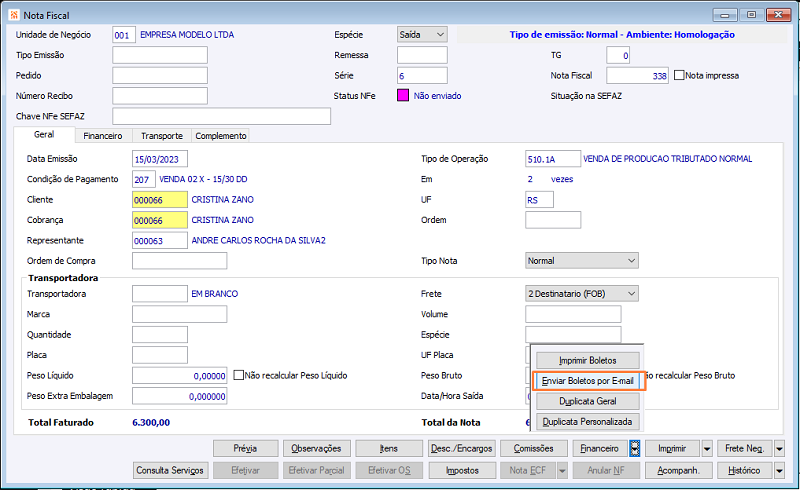Switch to the Transporte tab
800x490 pixels.
pyautogui.click(x=162, y=136)
